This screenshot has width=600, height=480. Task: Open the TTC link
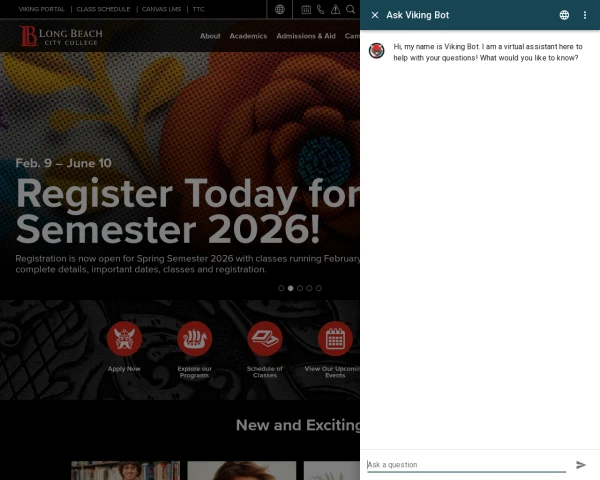click(x=198, y=9)
